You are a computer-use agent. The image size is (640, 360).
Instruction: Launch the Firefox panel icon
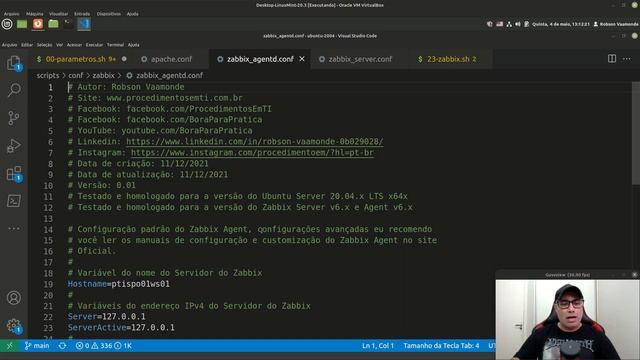pos(38,24)
